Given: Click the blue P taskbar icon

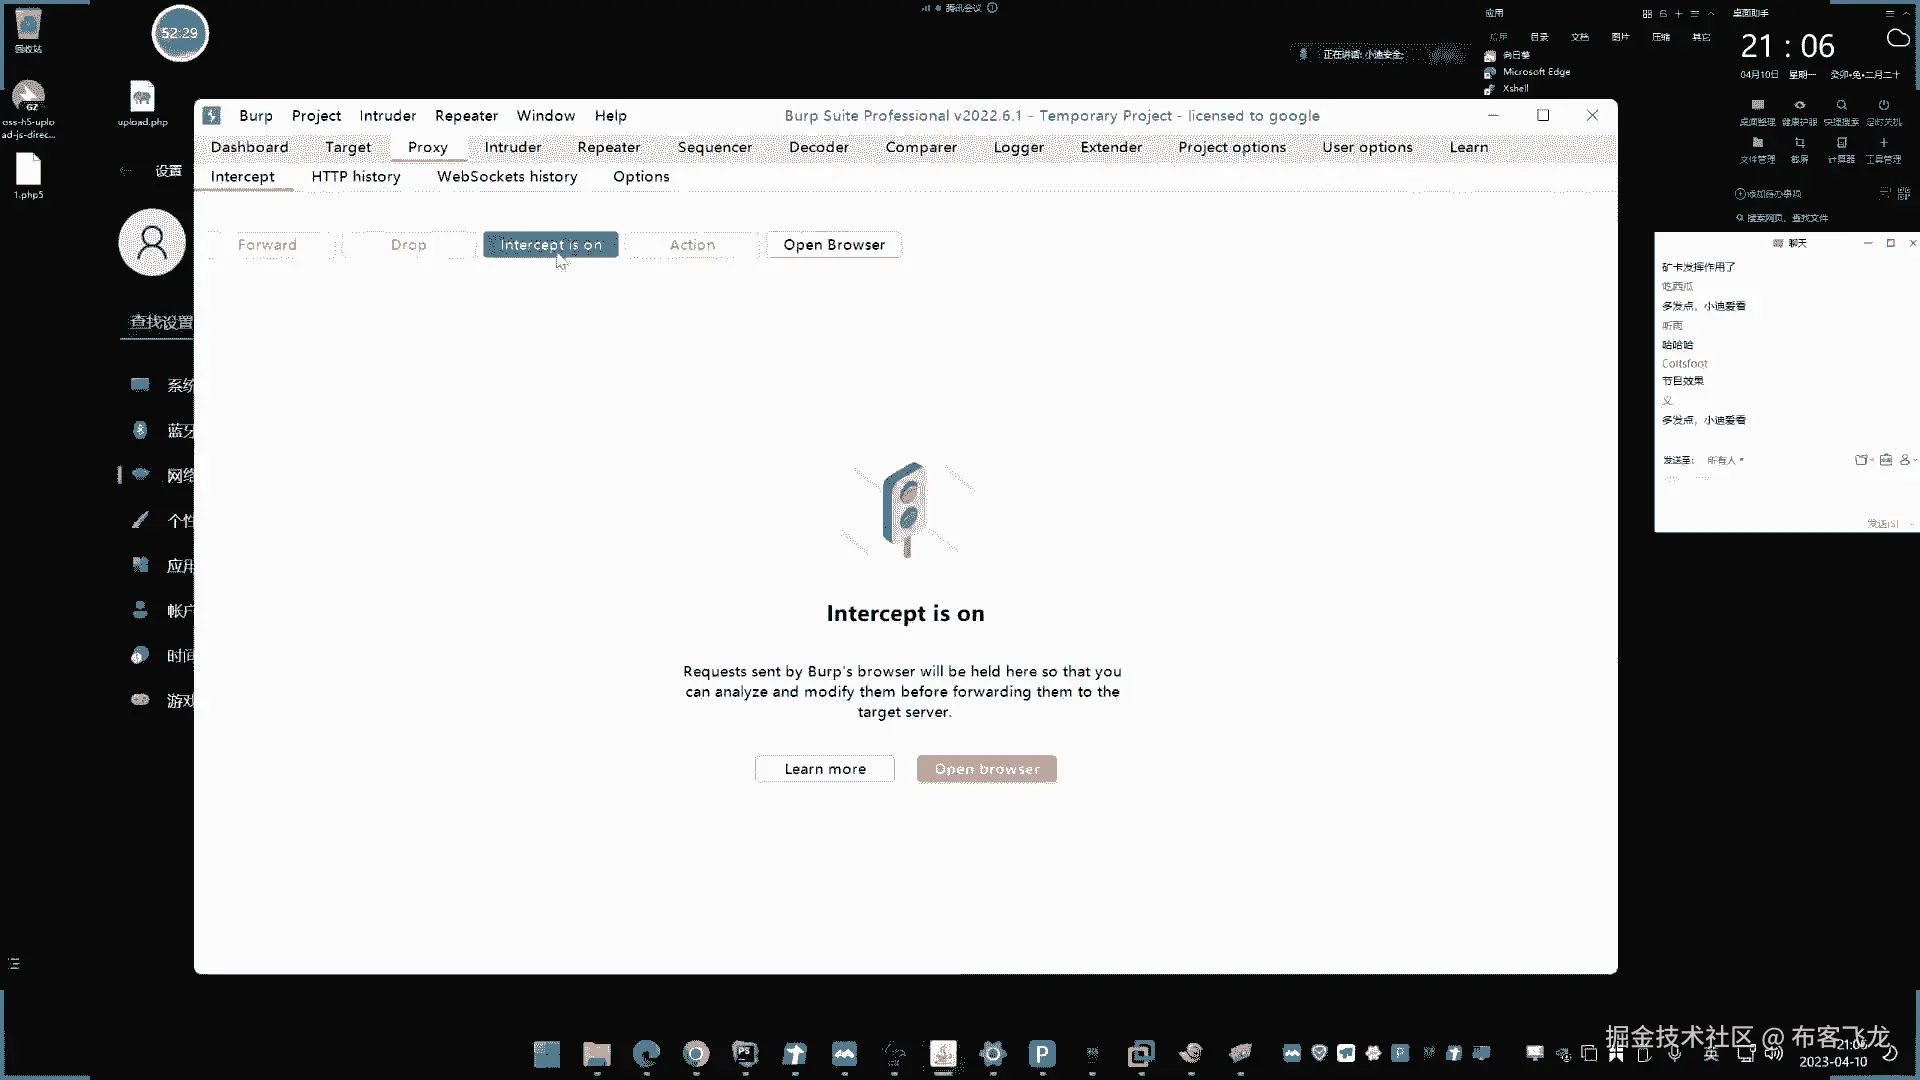Looking at the screenshot, I should click(1042, 1053).
